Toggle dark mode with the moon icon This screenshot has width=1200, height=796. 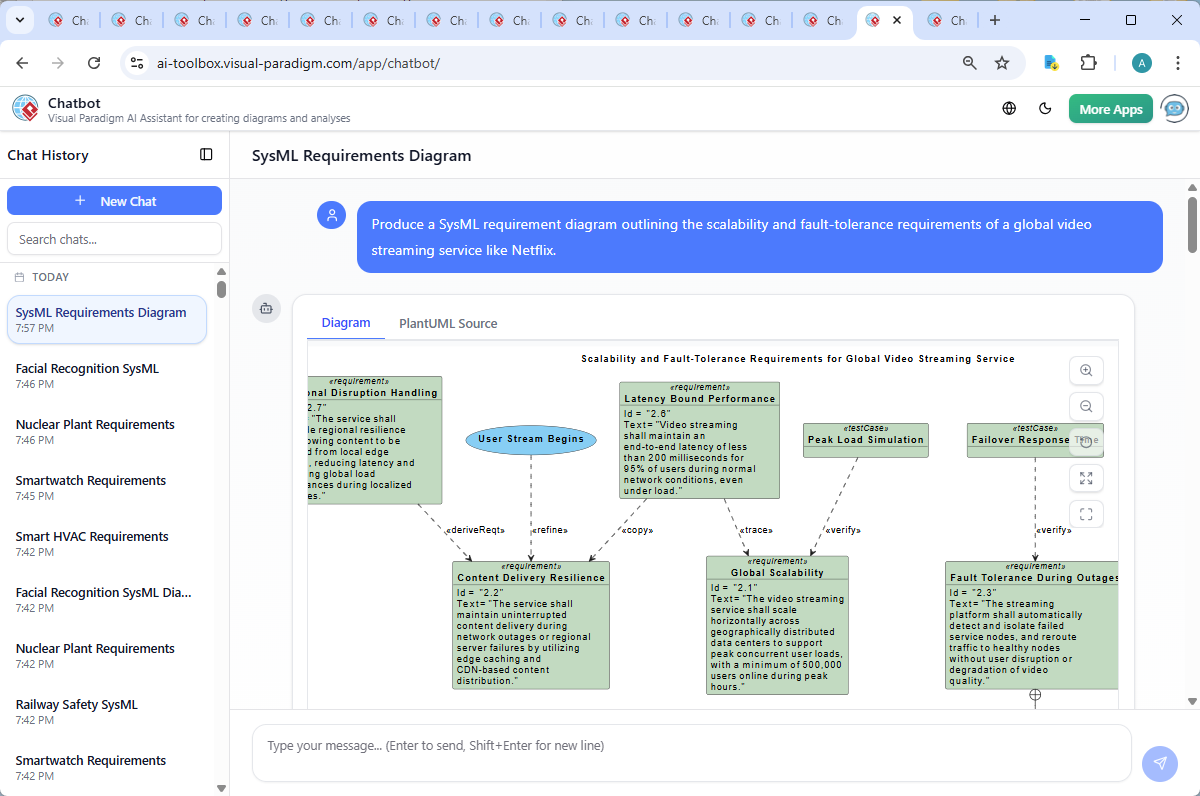pyautogui.click(x=1045, y=108)
